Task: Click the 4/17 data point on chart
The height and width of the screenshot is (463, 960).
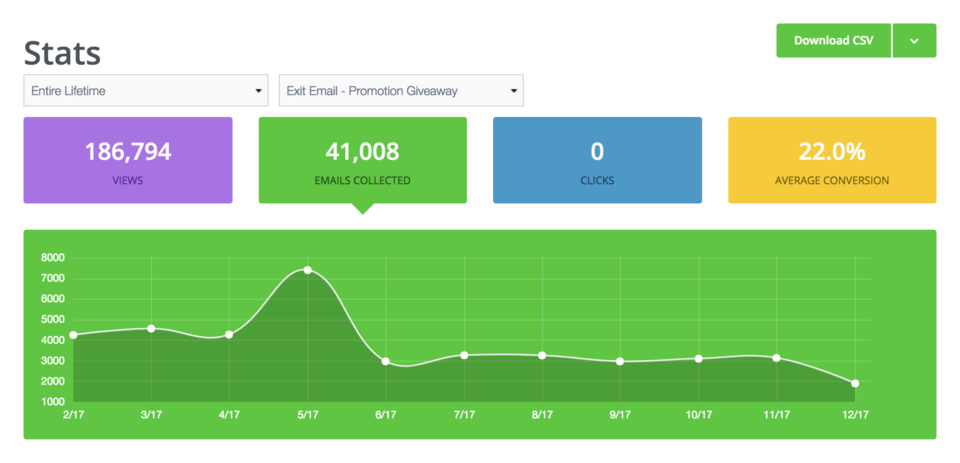Action: pyautogui.click(x=229, y=334)
